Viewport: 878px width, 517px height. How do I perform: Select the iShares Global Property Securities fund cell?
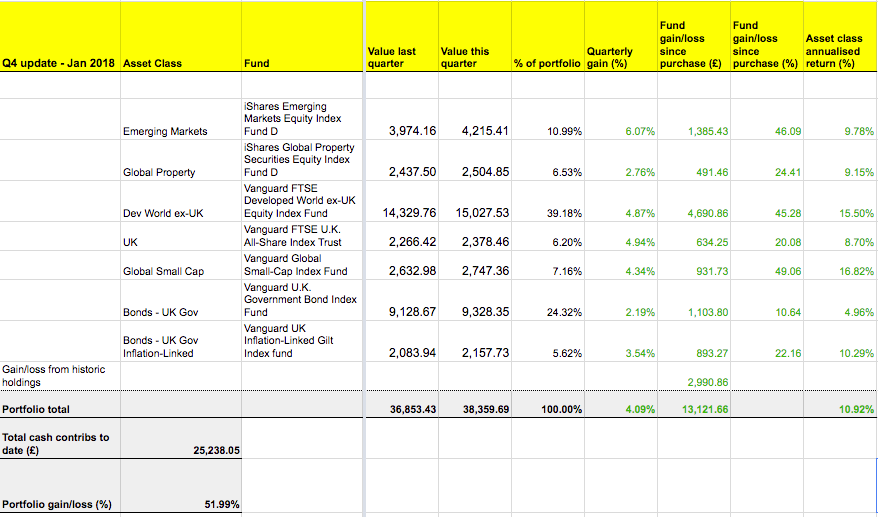pyautogui.click(x=297, y=158)
